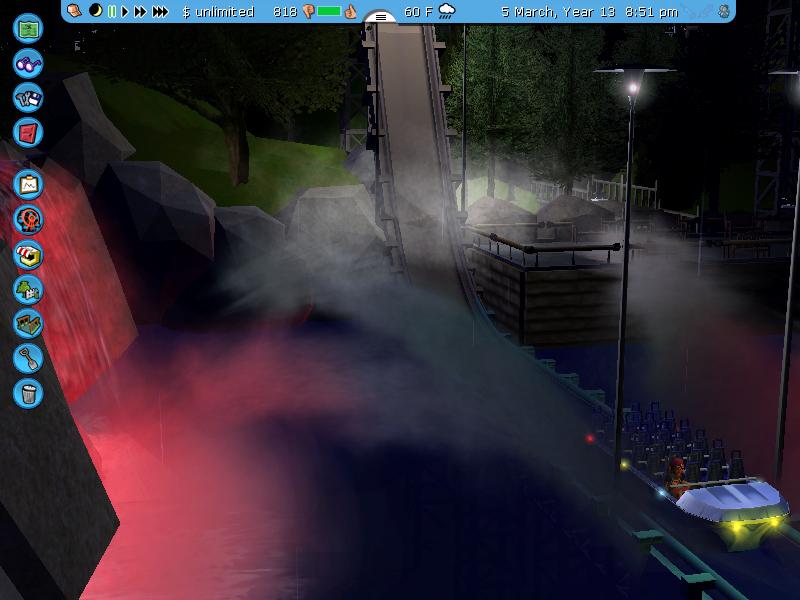Open the binoculars view options
The height and width of the screenshot is (600, 800).
point(28,63)
